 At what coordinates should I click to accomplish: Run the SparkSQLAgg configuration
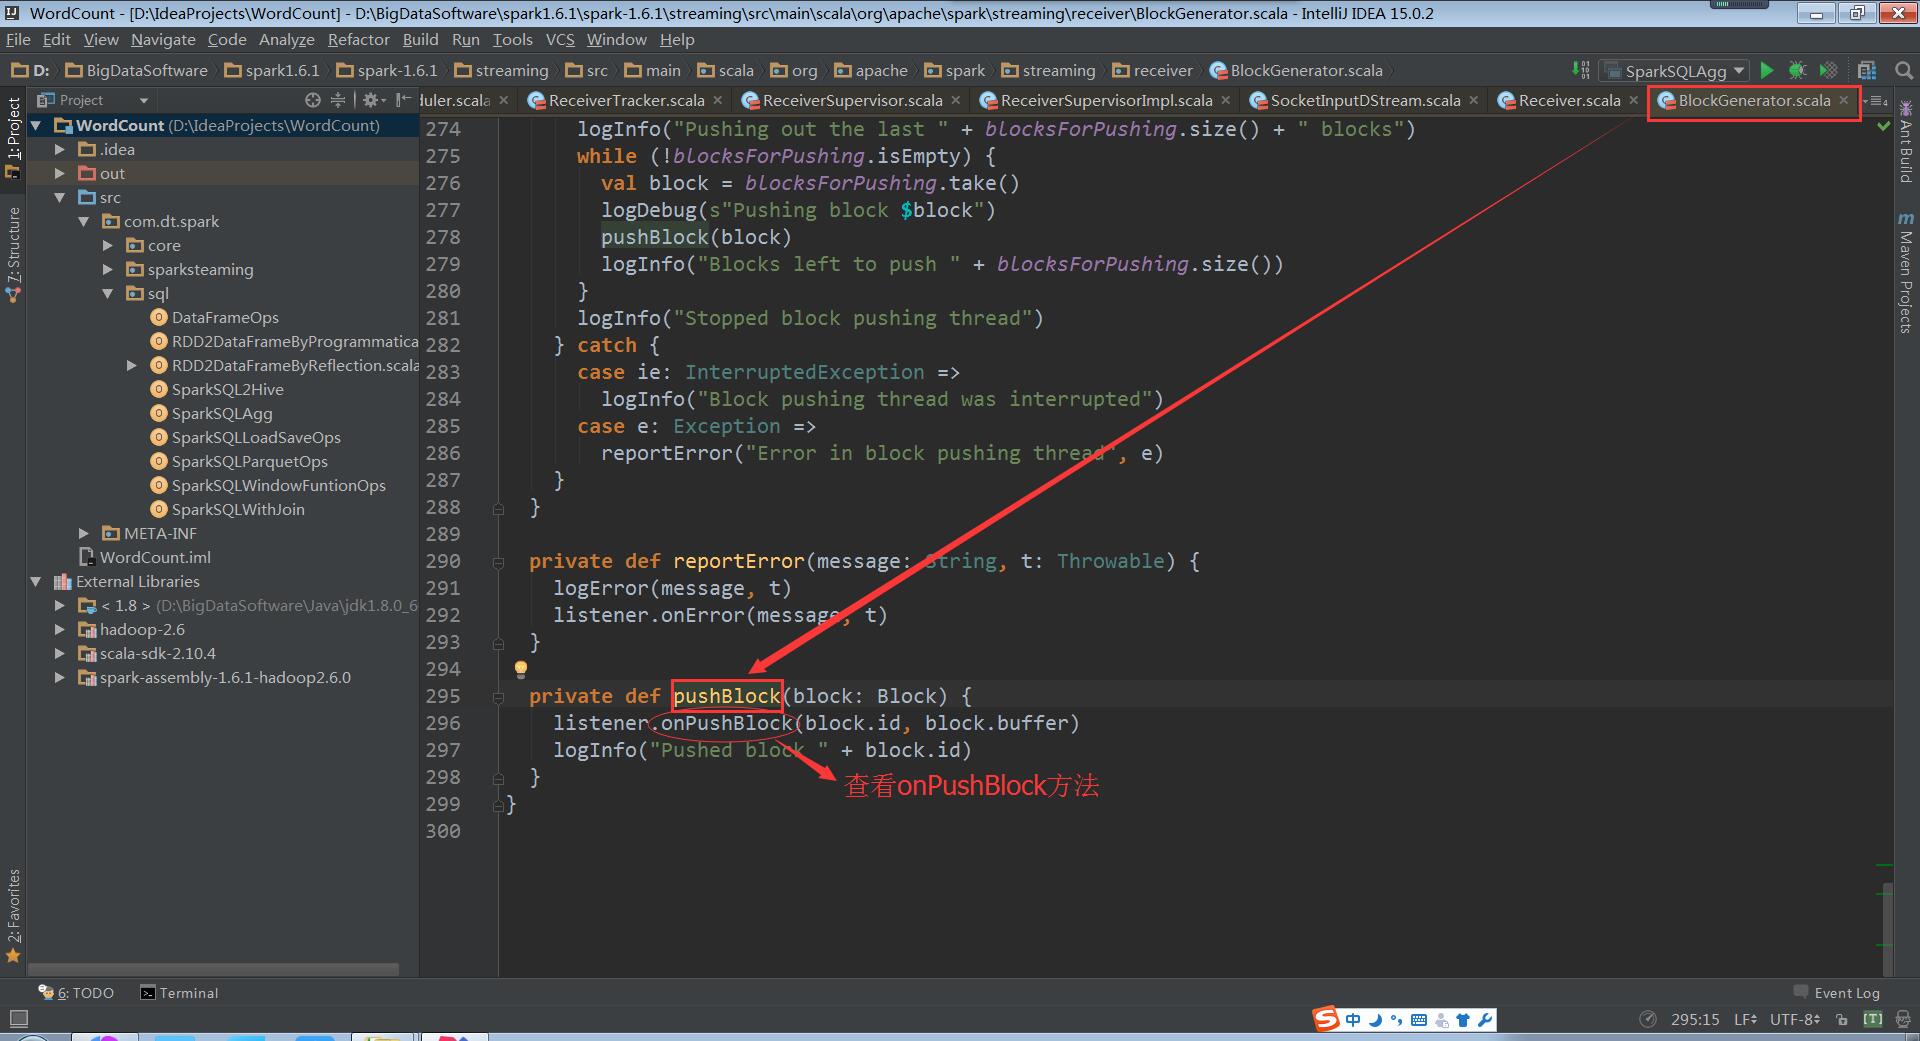point(1767,70)
